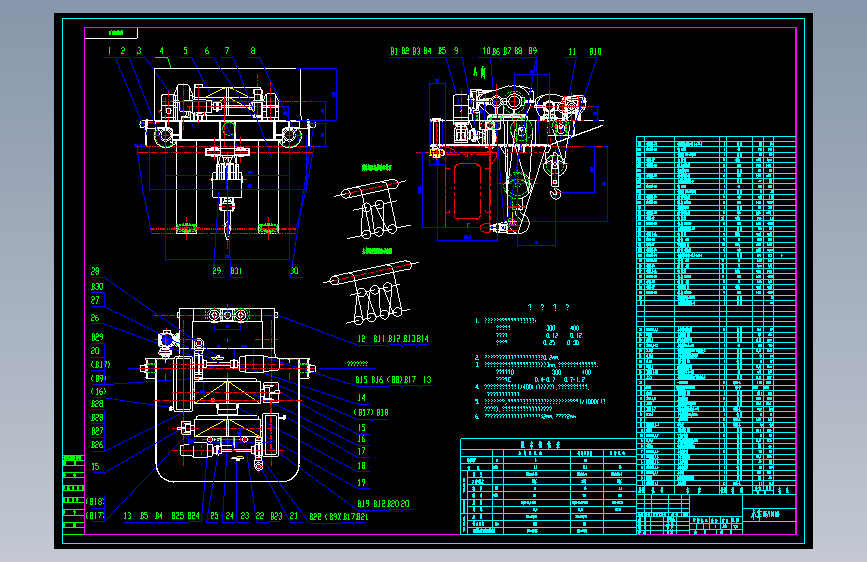Screen dimensions: 867x562
Task: Click the (B18) callout label
Action: (95, 502)
